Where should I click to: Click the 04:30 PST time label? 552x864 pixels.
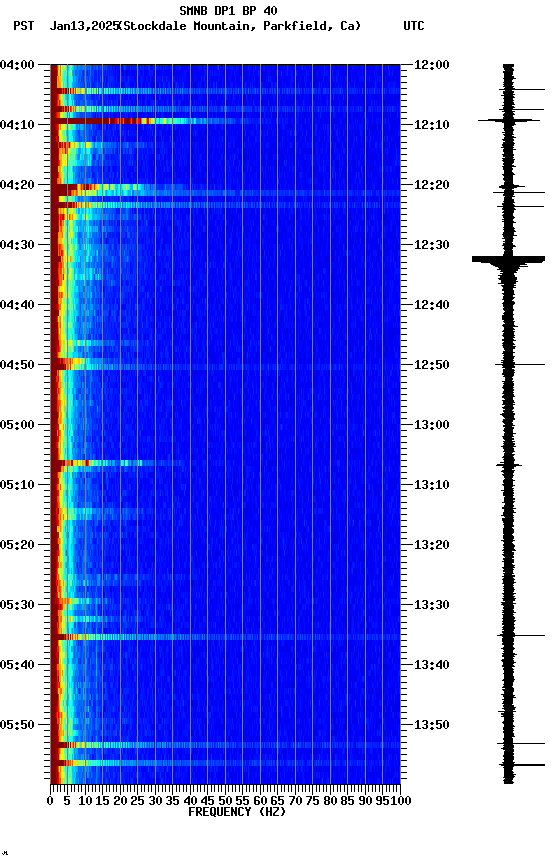[17, 245]
